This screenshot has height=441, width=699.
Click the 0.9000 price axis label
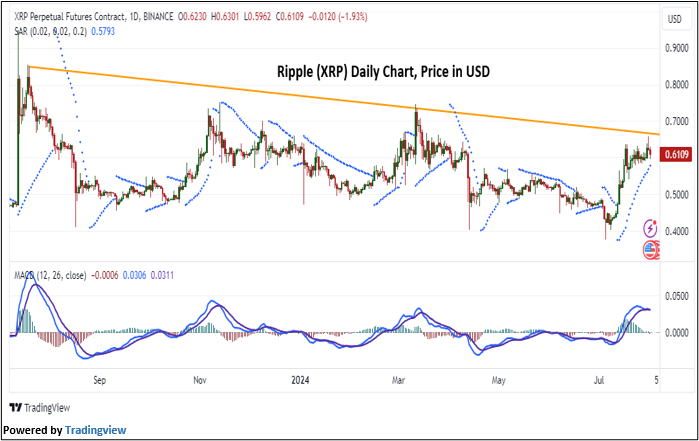pyautogui.click(x=677, y=48)
